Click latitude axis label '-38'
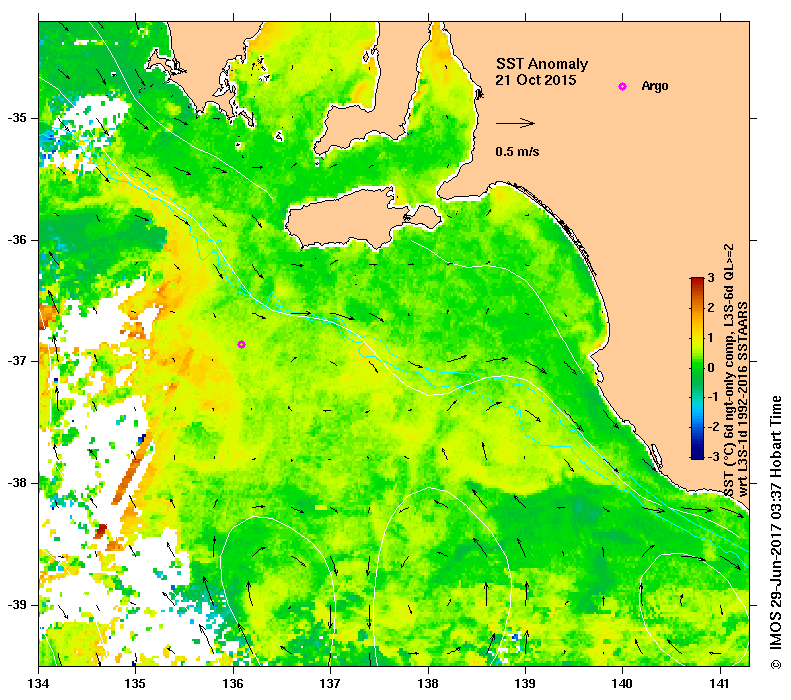 pos(17,483)
